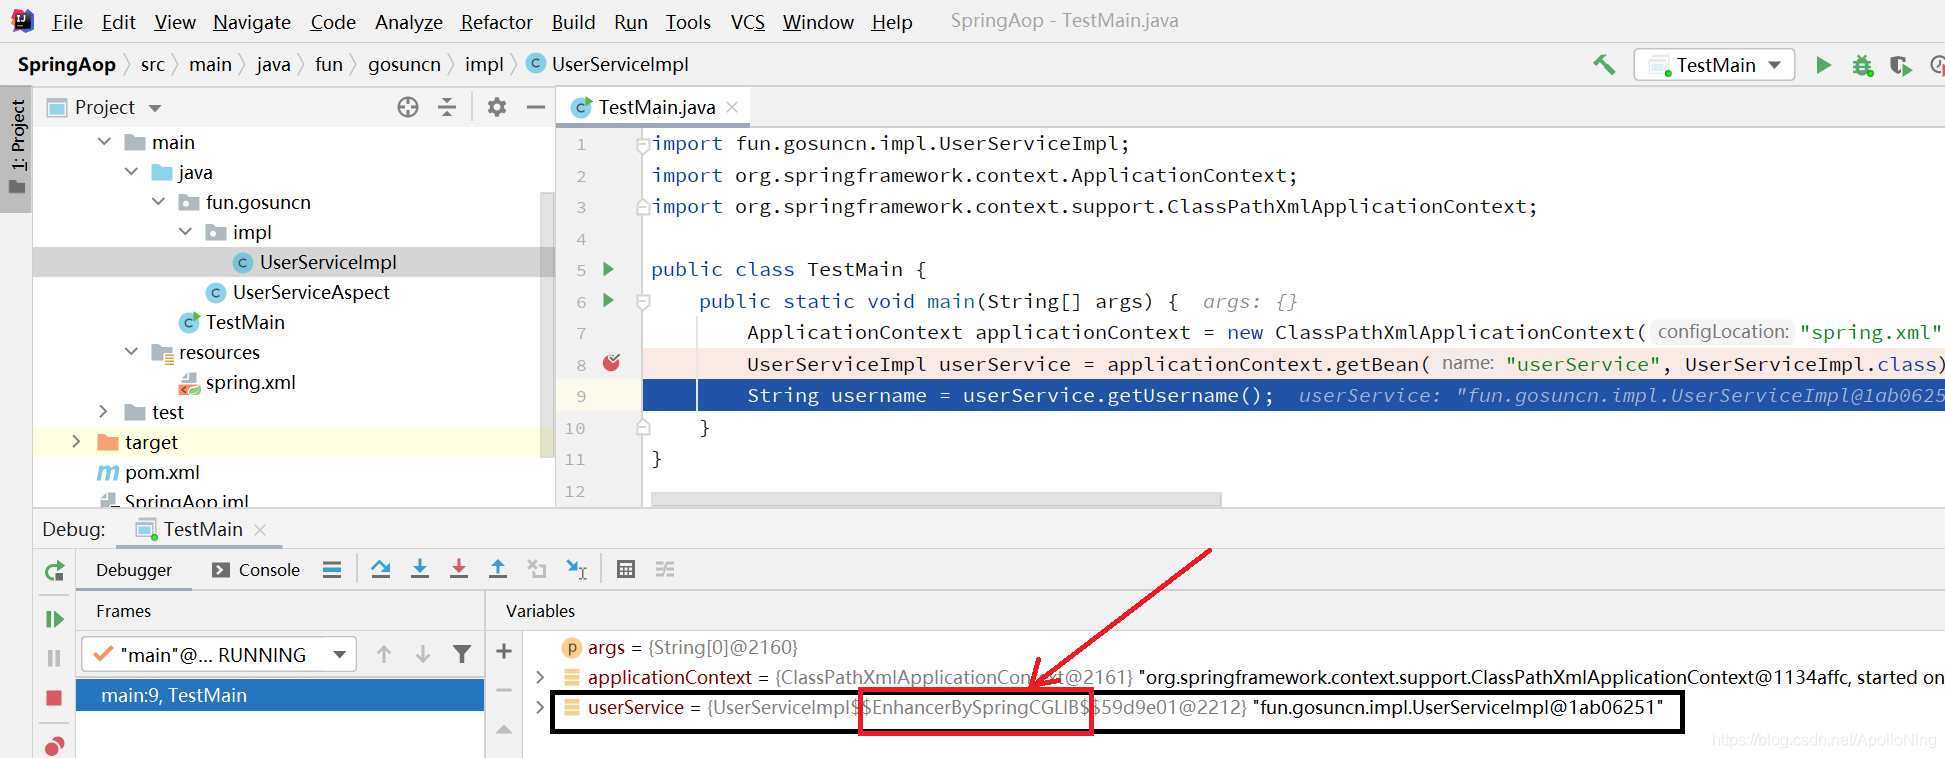Select pom.xml in project tree
The image size is (1945, 758).
pos(162,472)
